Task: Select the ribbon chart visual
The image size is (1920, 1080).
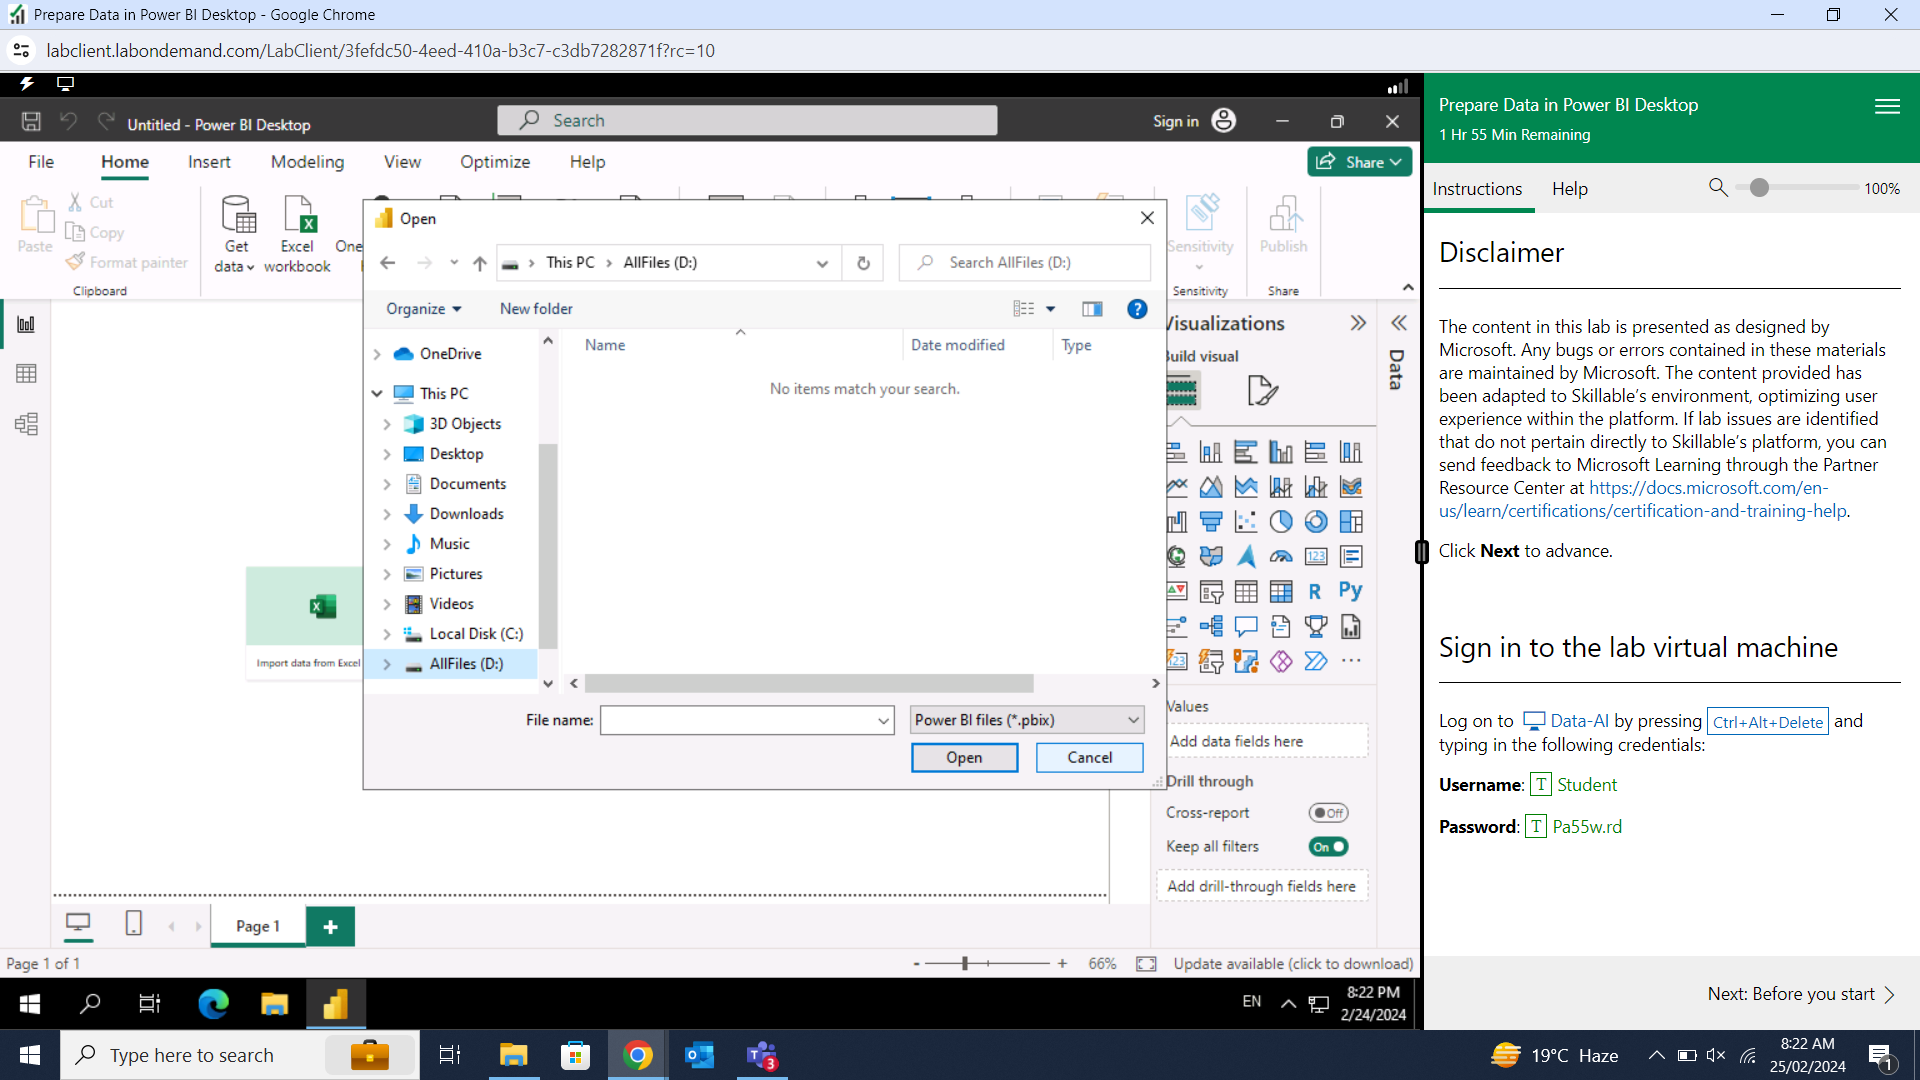Action: click(x=1351, y=487)
